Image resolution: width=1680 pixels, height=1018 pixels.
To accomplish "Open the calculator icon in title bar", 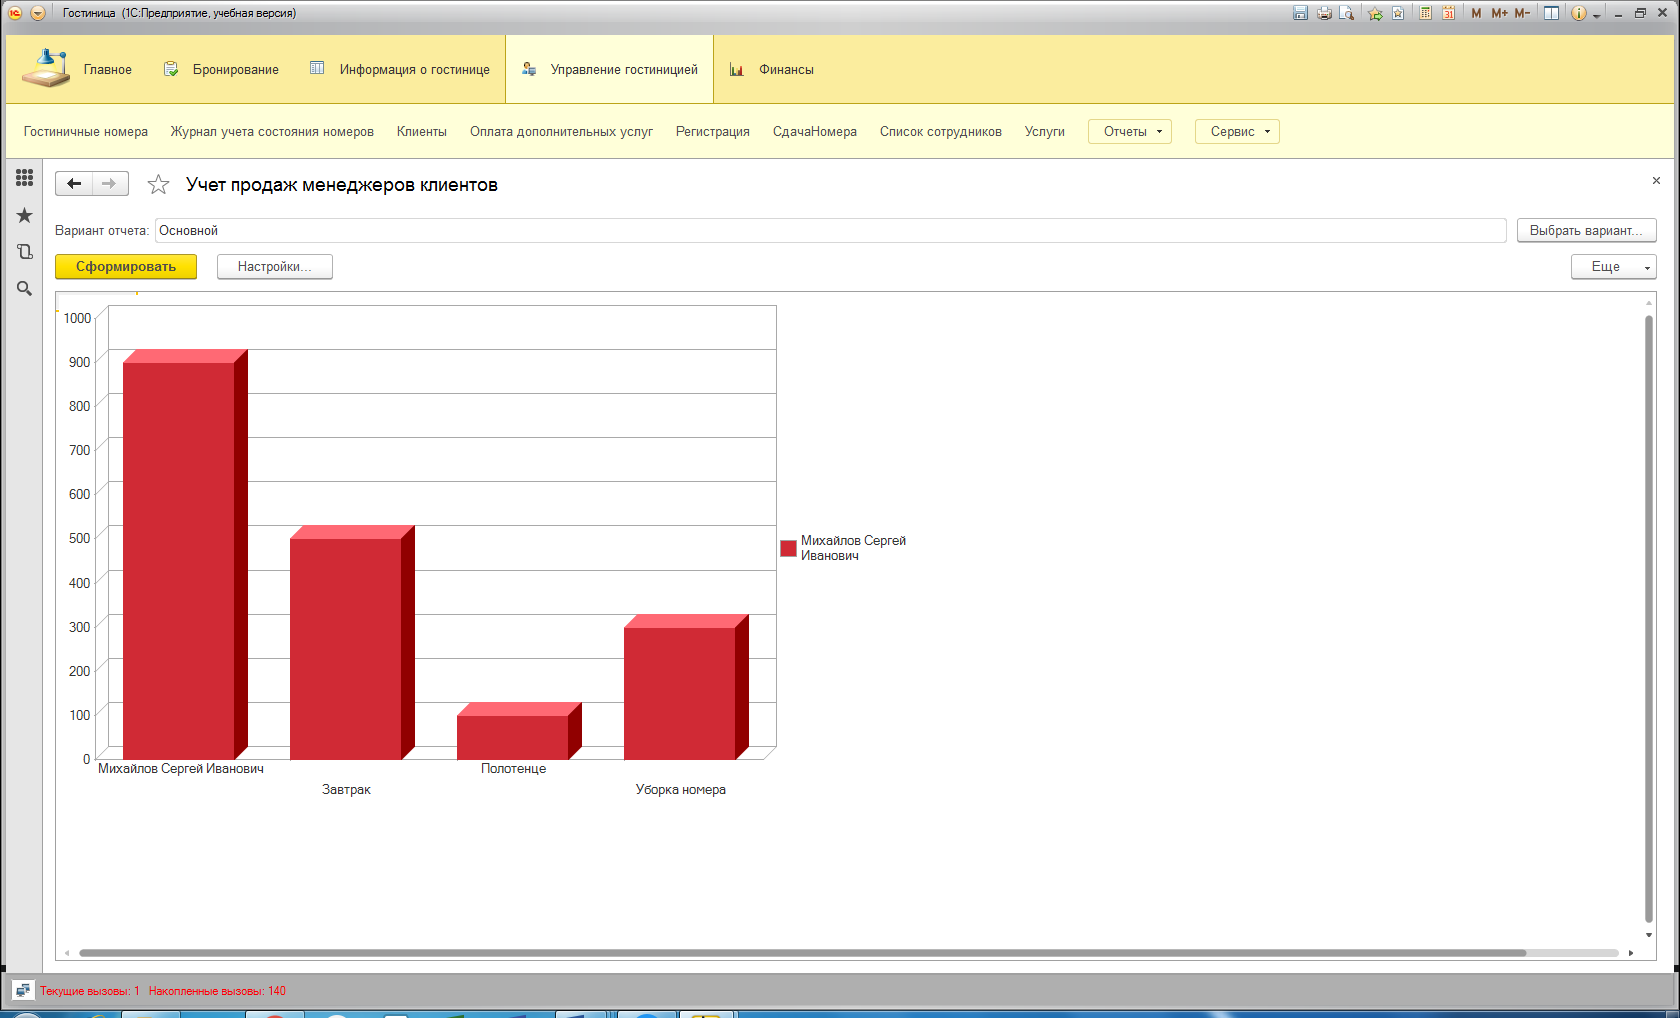I will (x=1425, y=13).
